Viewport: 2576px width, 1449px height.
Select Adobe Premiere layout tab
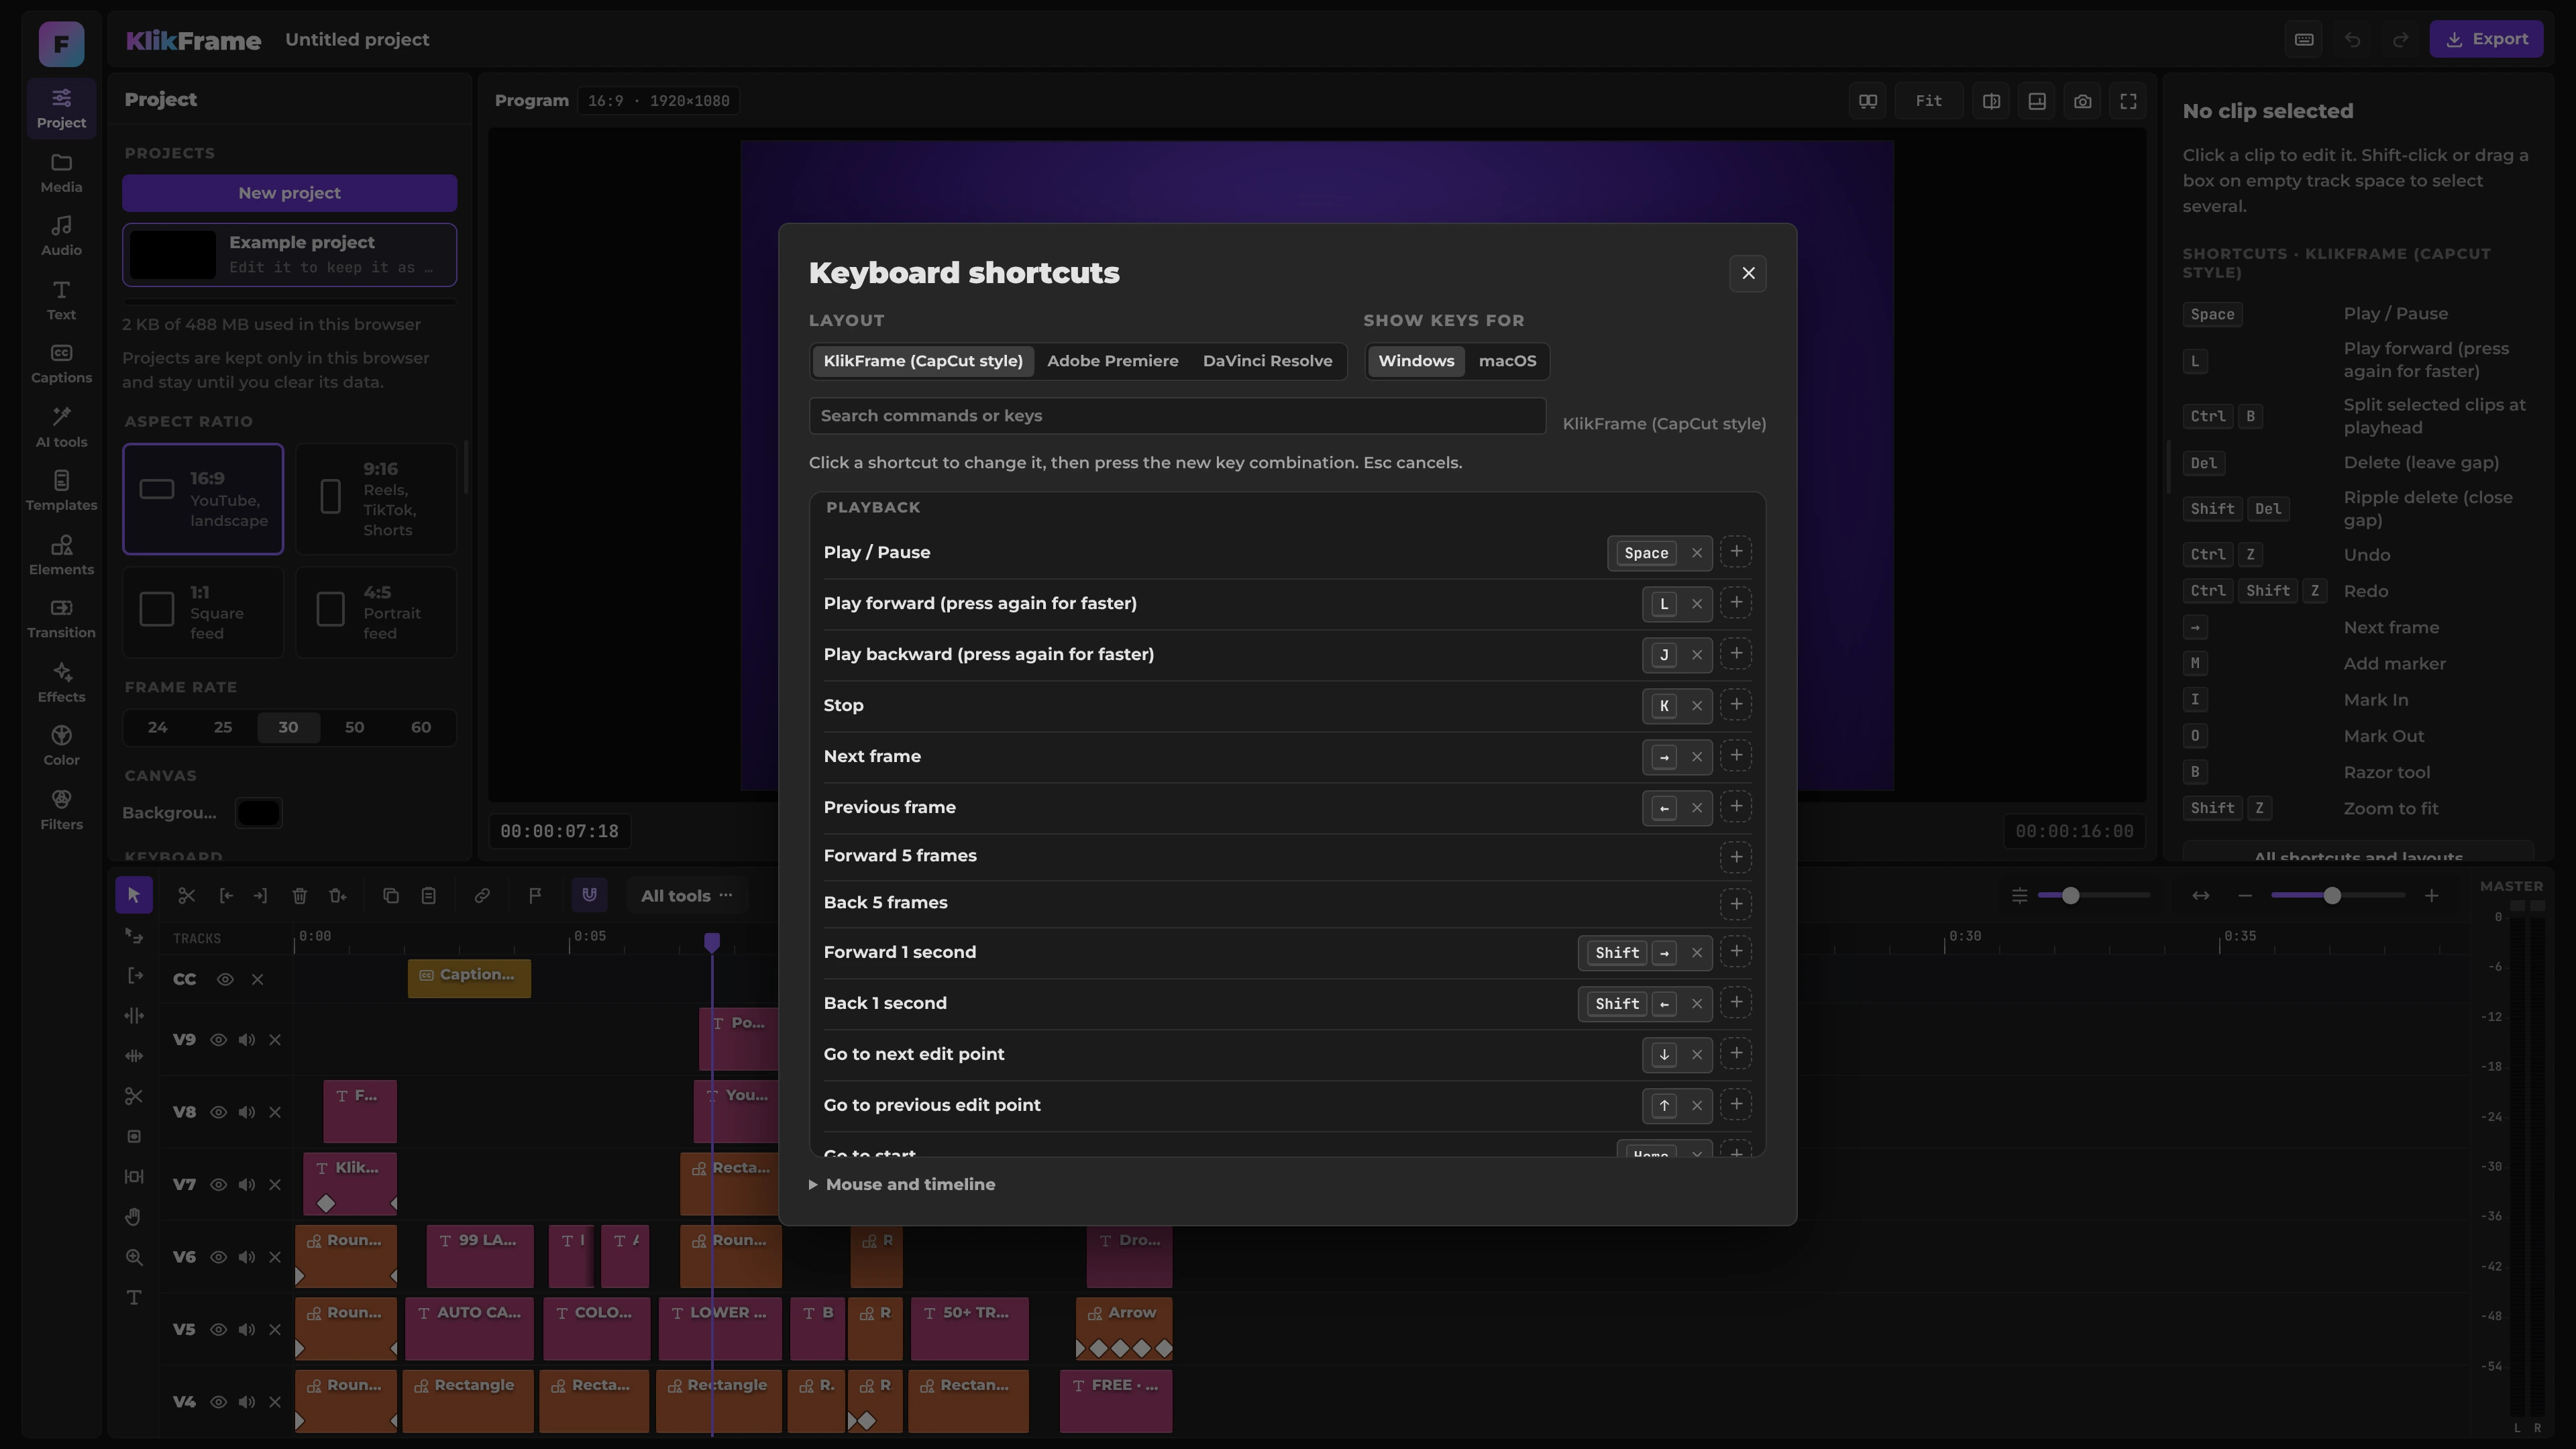coord(1112,361)
